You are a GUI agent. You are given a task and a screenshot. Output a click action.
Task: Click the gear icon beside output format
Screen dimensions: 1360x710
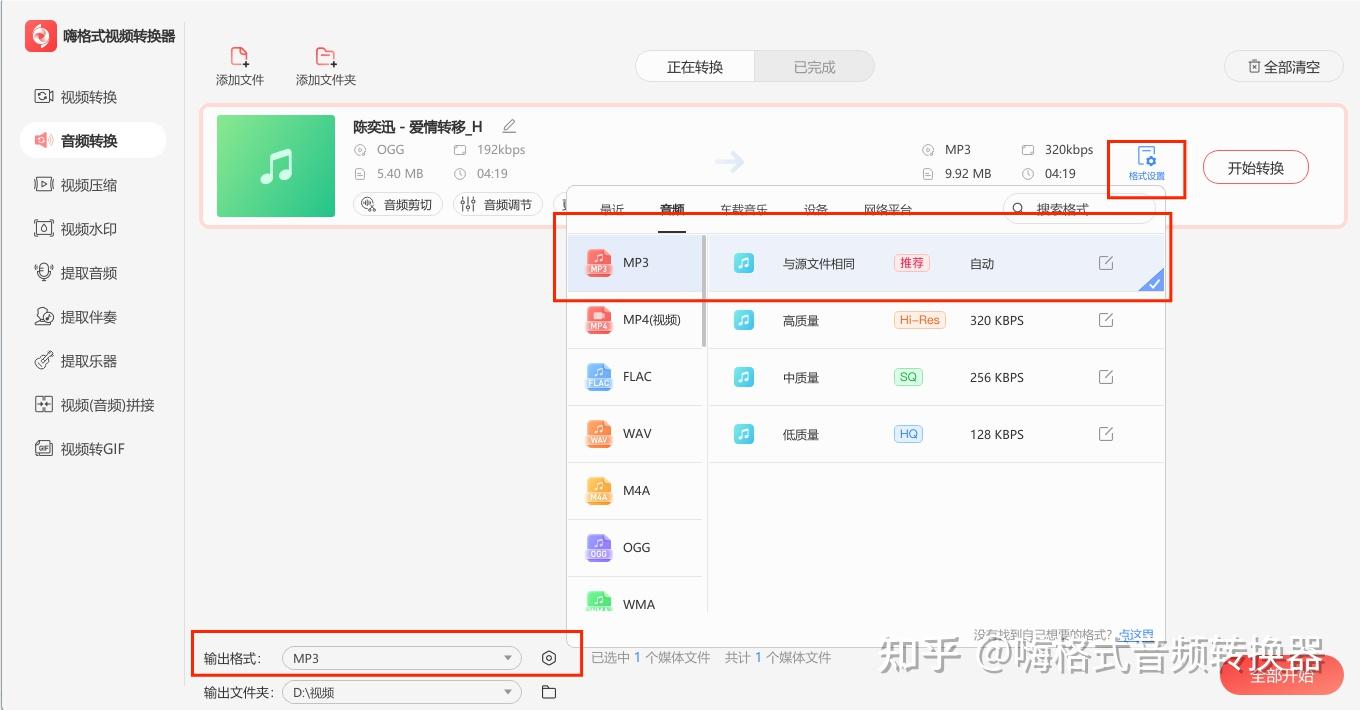tap(548, 658)
